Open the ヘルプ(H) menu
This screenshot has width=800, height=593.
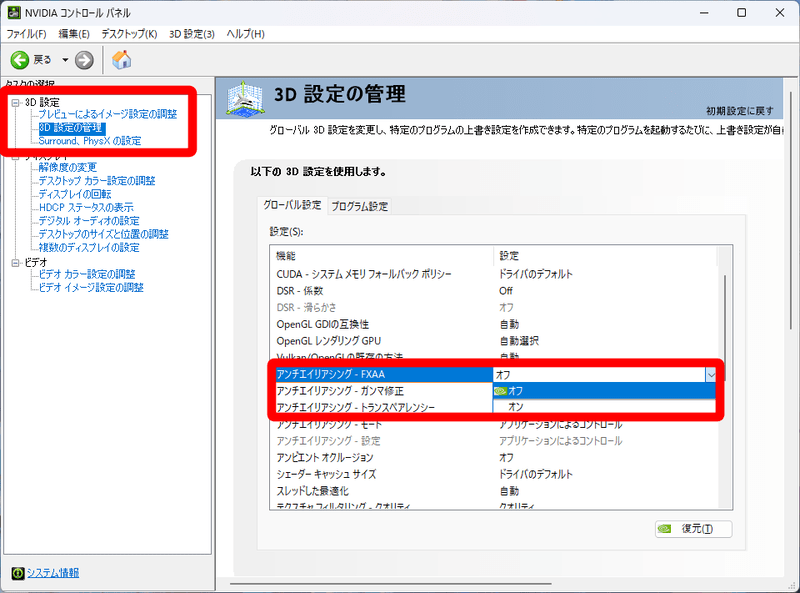pyautogui.click(x=245, y=34)
